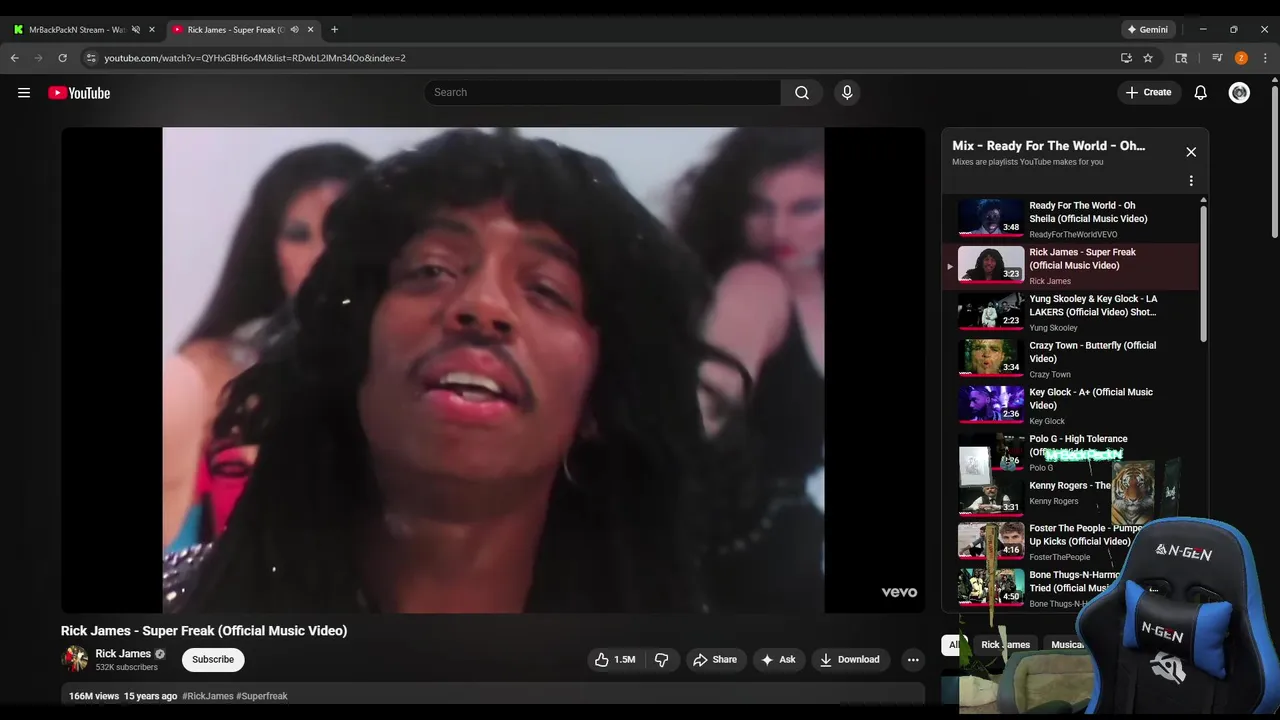Go back in browser history
Image resolution: width=1280 pixels, height=720 pixels.
tap(15, 58)
